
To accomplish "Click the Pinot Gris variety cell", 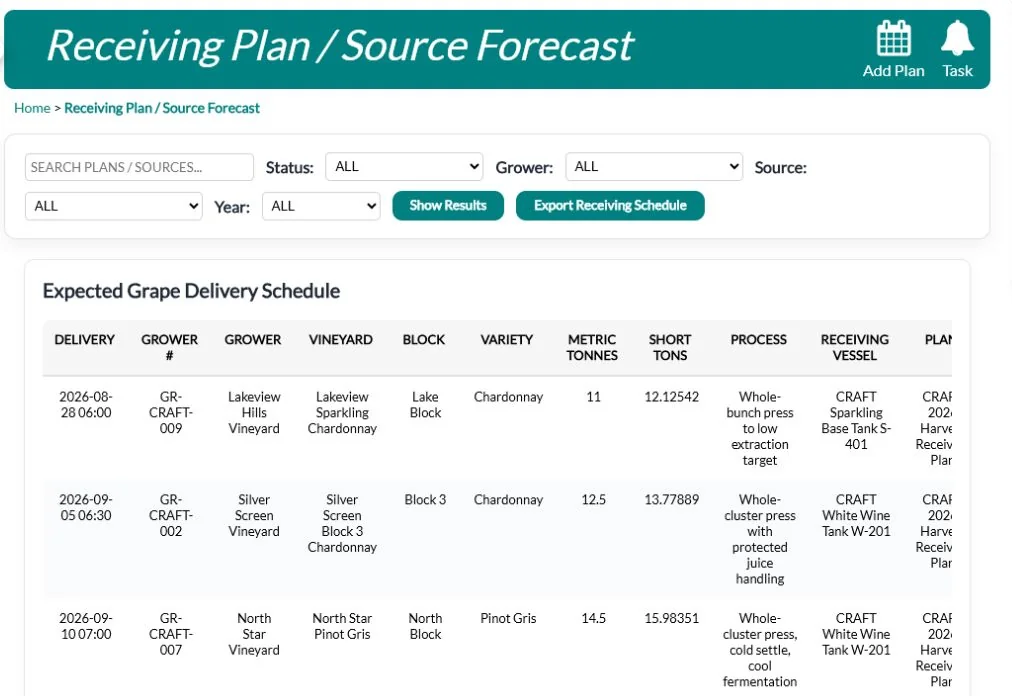I will (509, 619).
